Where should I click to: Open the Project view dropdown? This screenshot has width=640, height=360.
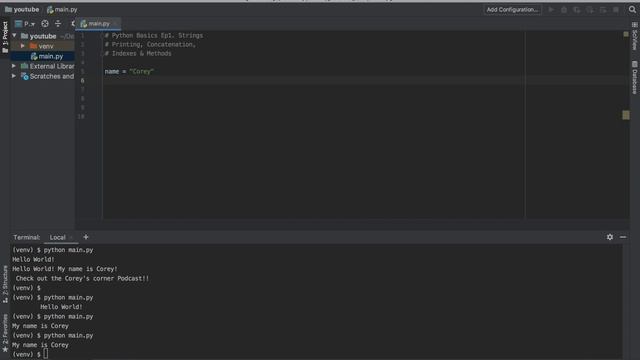pos(24,24)
